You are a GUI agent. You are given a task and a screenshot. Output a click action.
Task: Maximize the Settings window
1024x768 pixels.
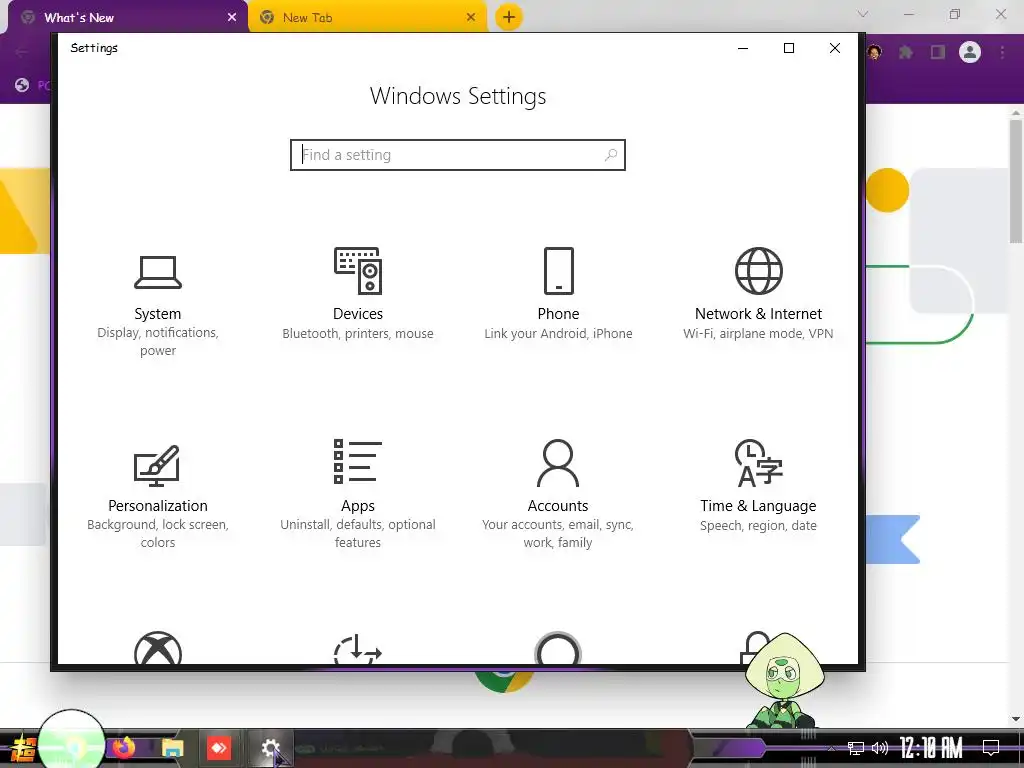point(789,48)
